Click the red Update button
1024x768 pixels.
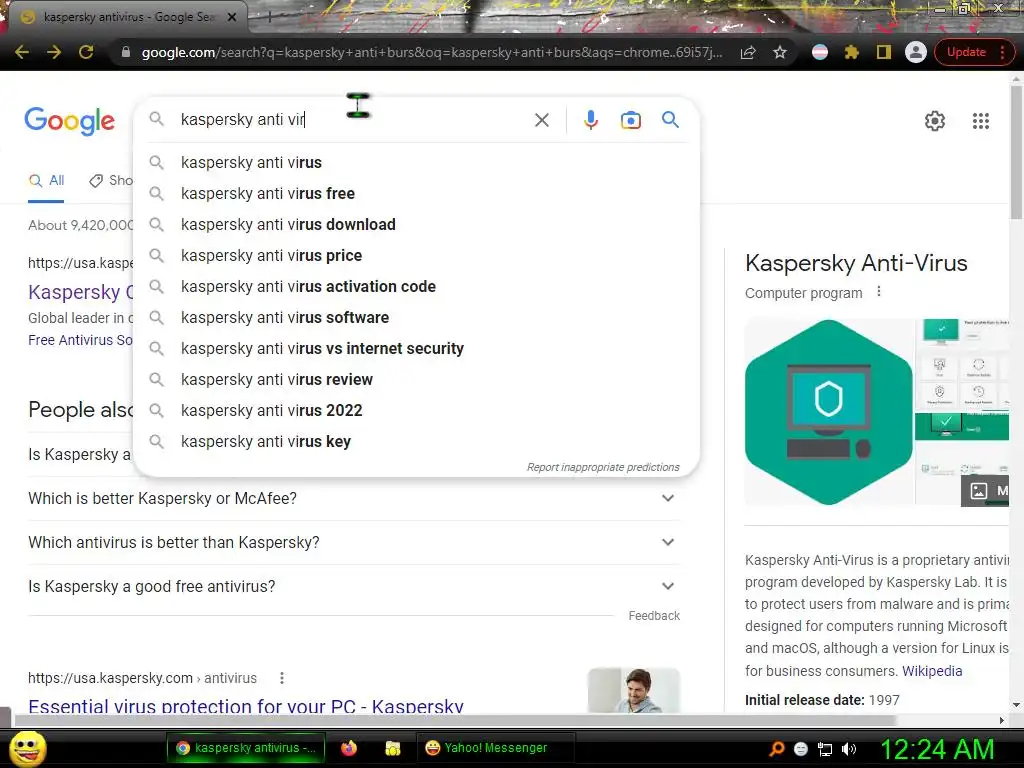(974, 52)
